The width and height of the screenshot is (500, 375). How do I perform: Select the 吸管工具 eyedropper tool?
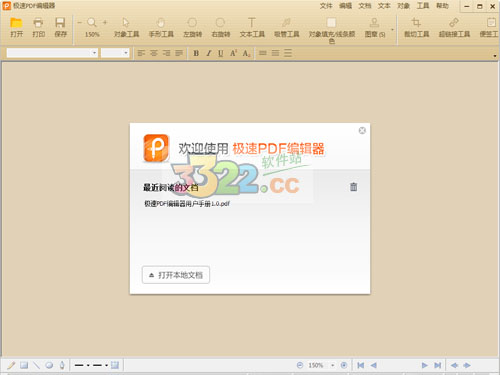286,27
